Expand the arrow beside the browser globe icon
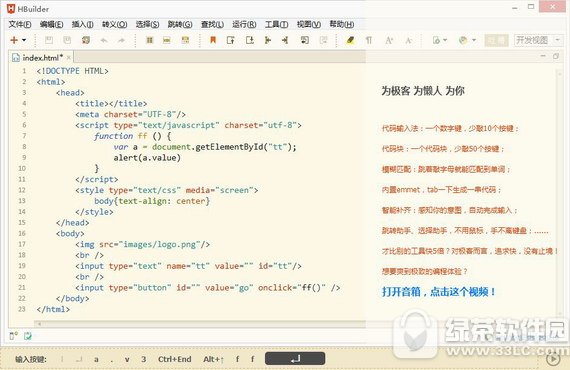Viewport: 570px width, 370px height. [474, 40]
